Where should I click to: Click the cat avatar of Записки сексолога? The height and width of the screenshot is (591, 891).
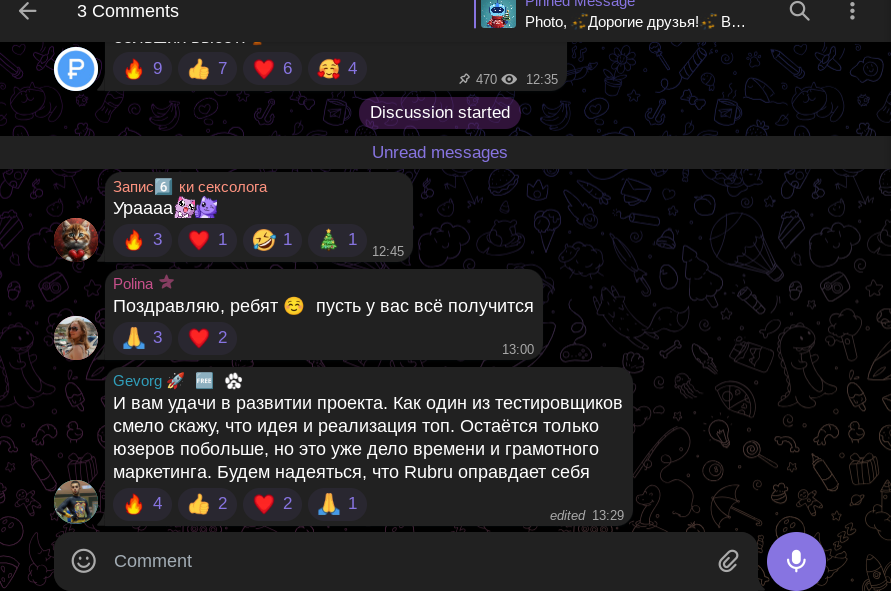pyautogui.click(x=76, y=240)
